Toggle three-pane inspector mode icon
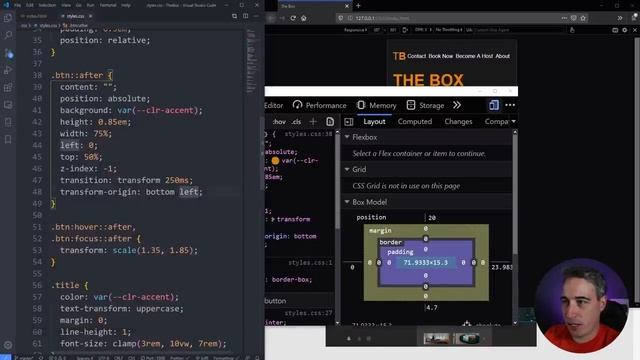 point(349,122)
